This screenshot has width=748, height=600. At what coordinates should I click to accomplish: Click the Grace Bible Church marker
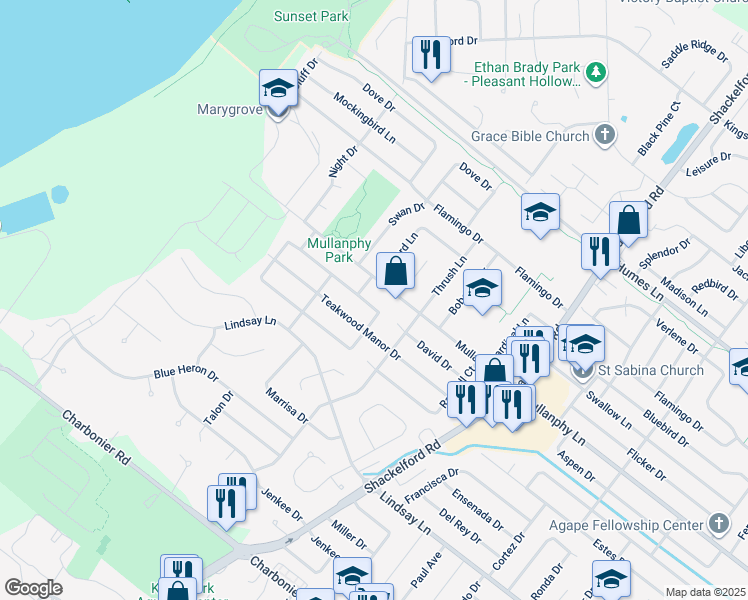(x=604, y=134)
